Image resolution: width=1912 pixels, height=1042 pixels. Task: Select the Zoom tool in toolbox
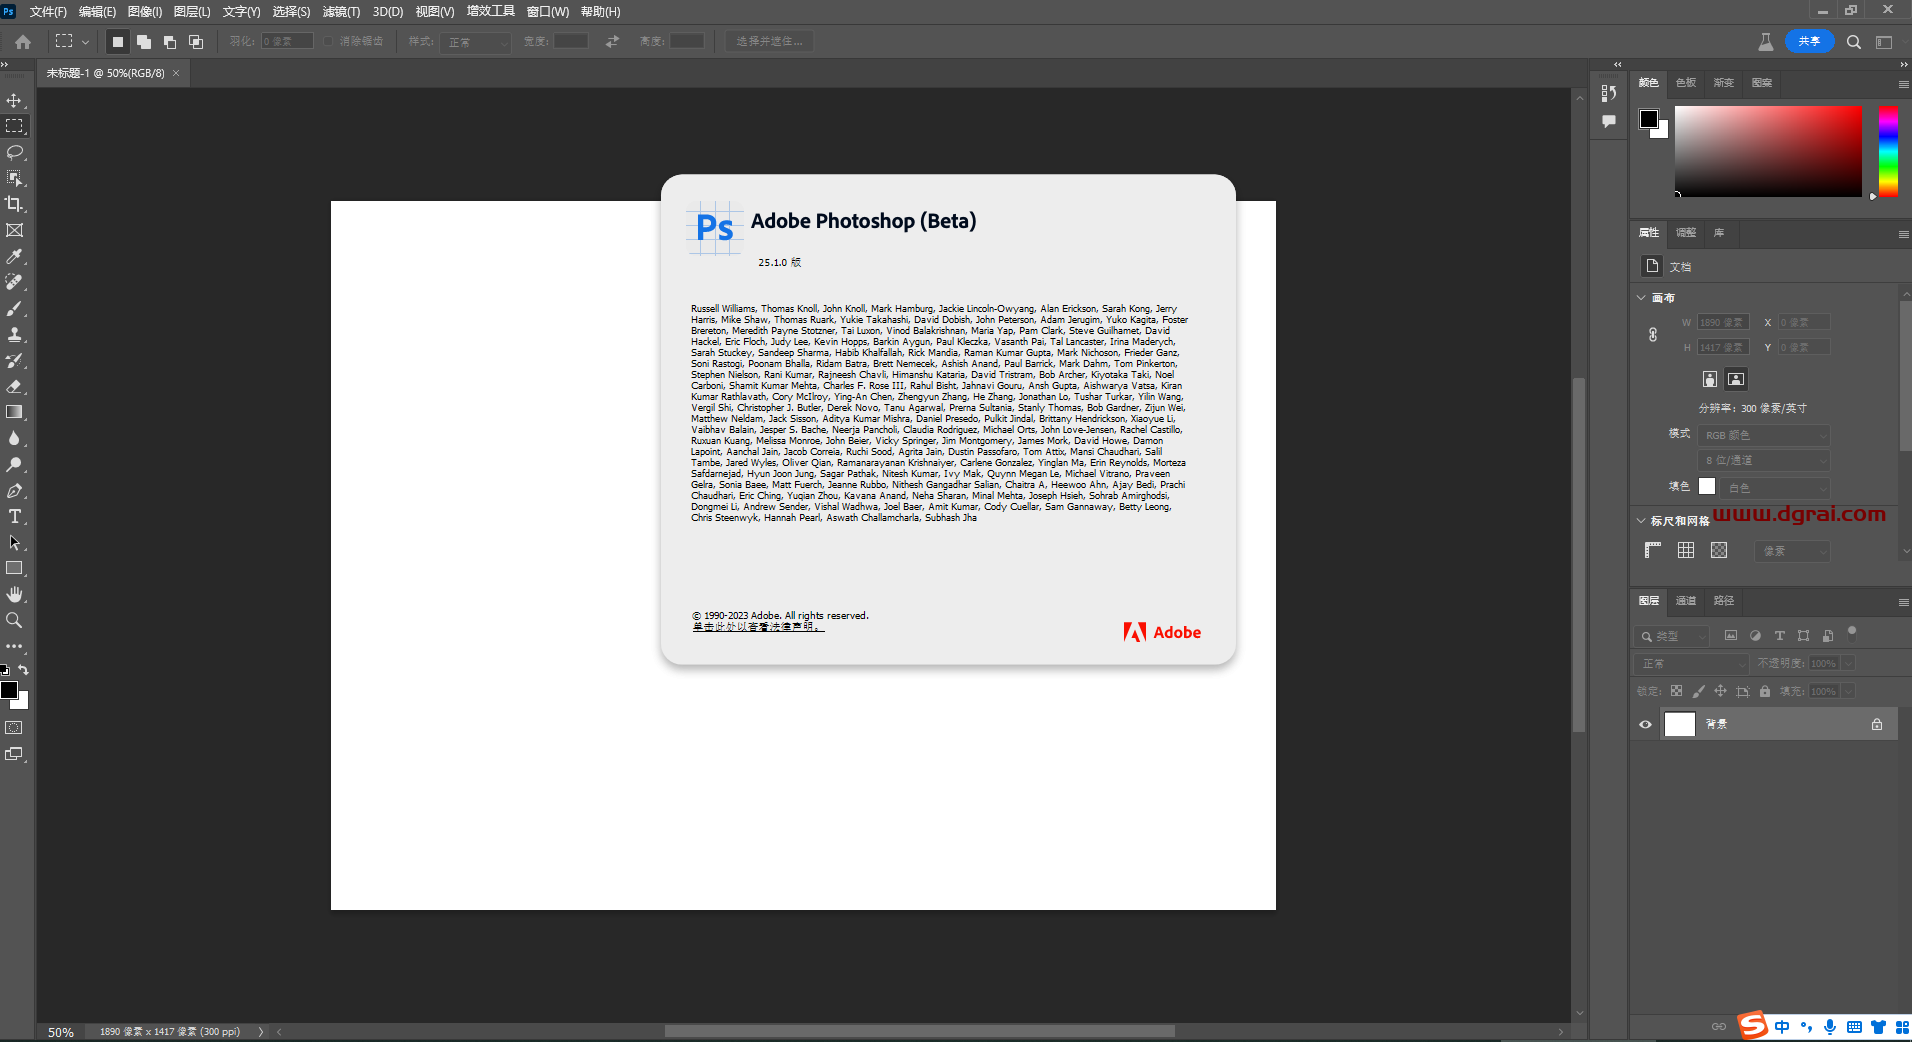click(14, 621)
